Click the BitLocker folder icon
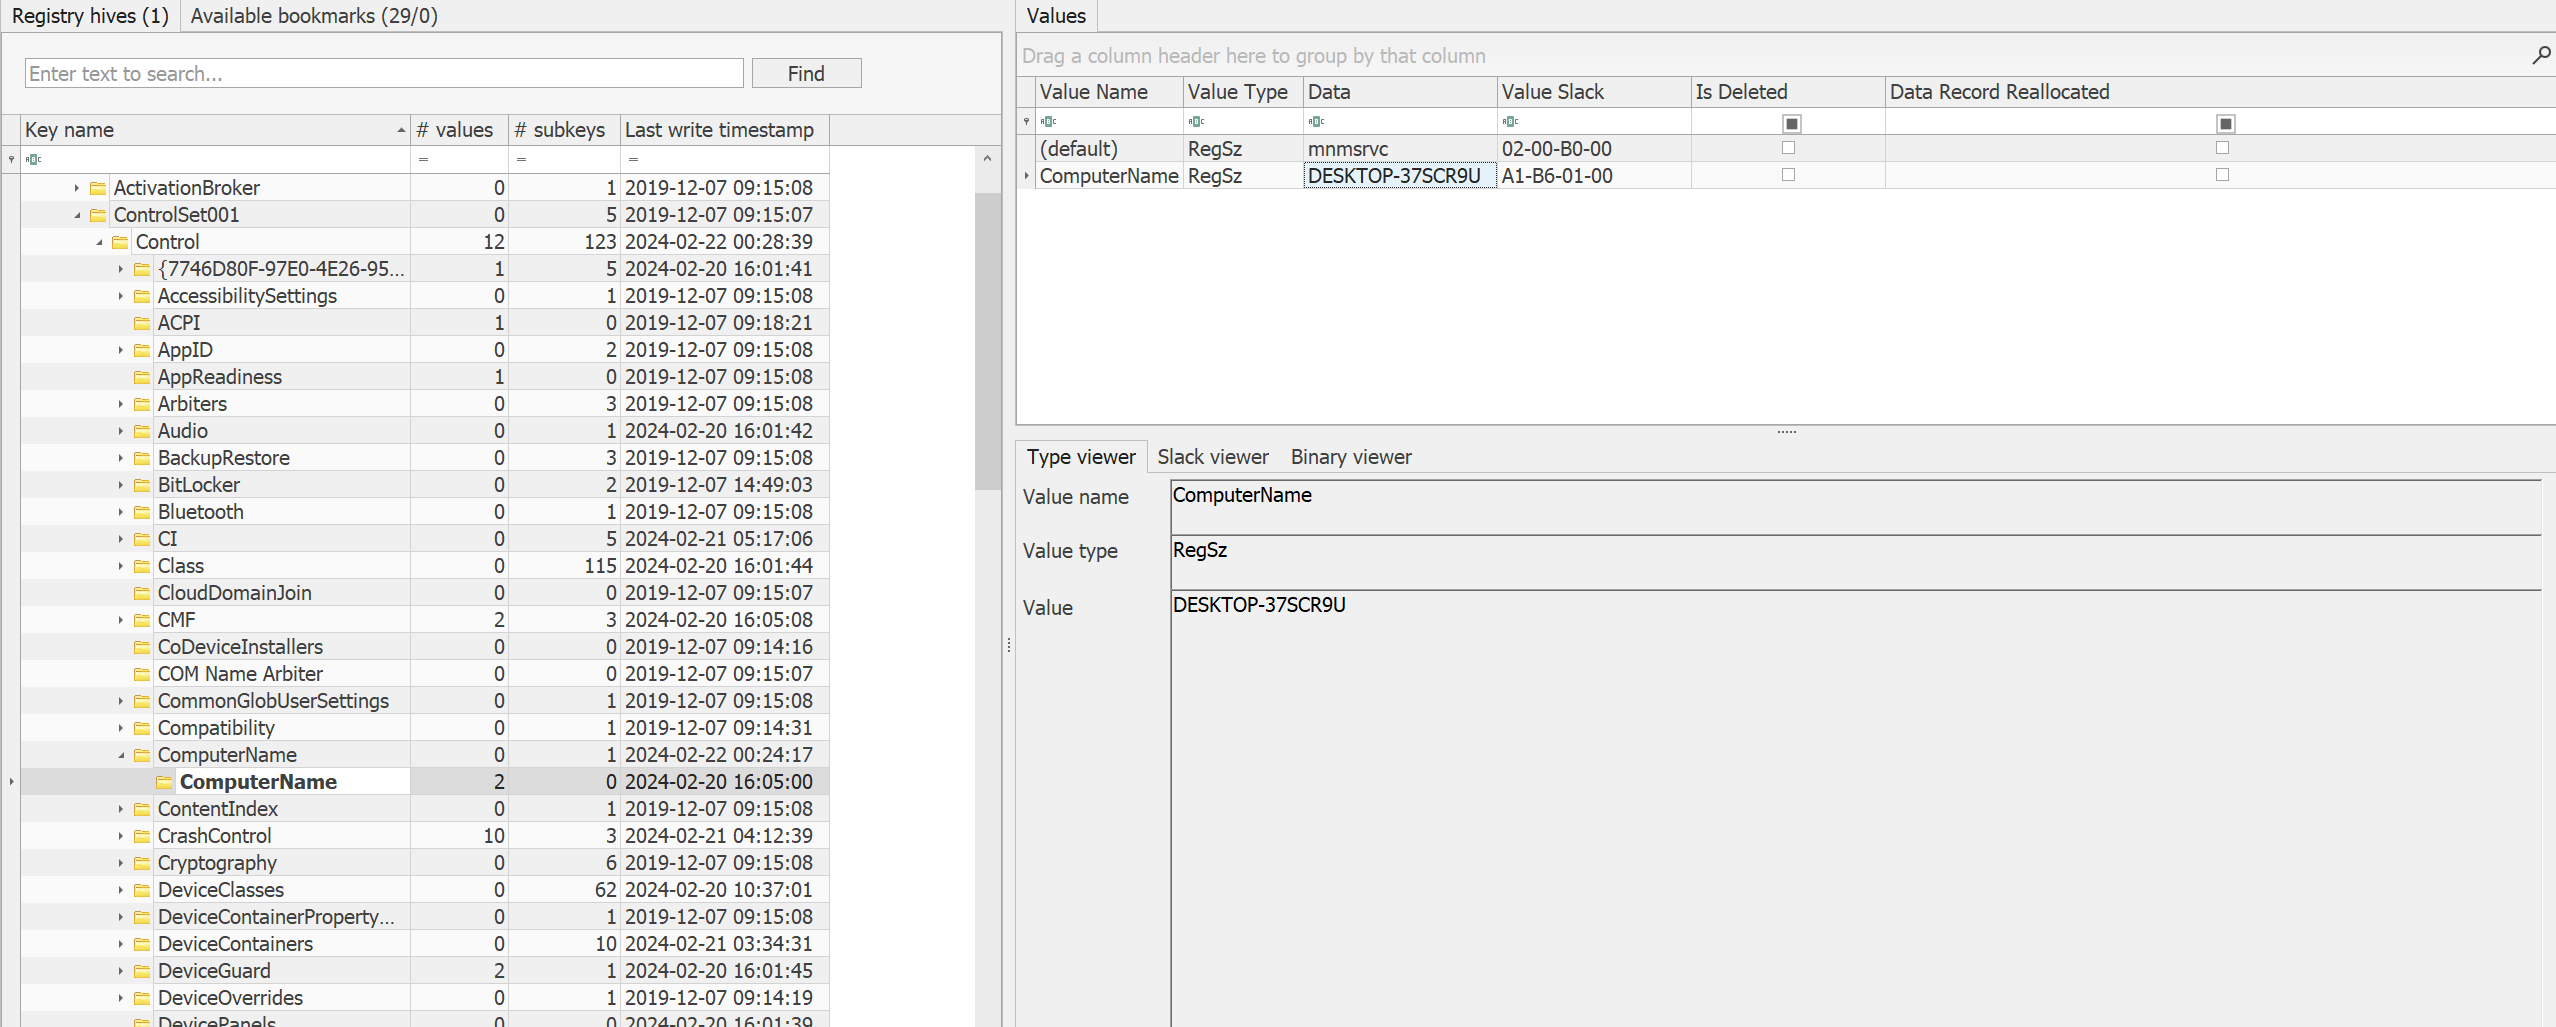This screenshot has height=1027, width=2556. (142, 485)
